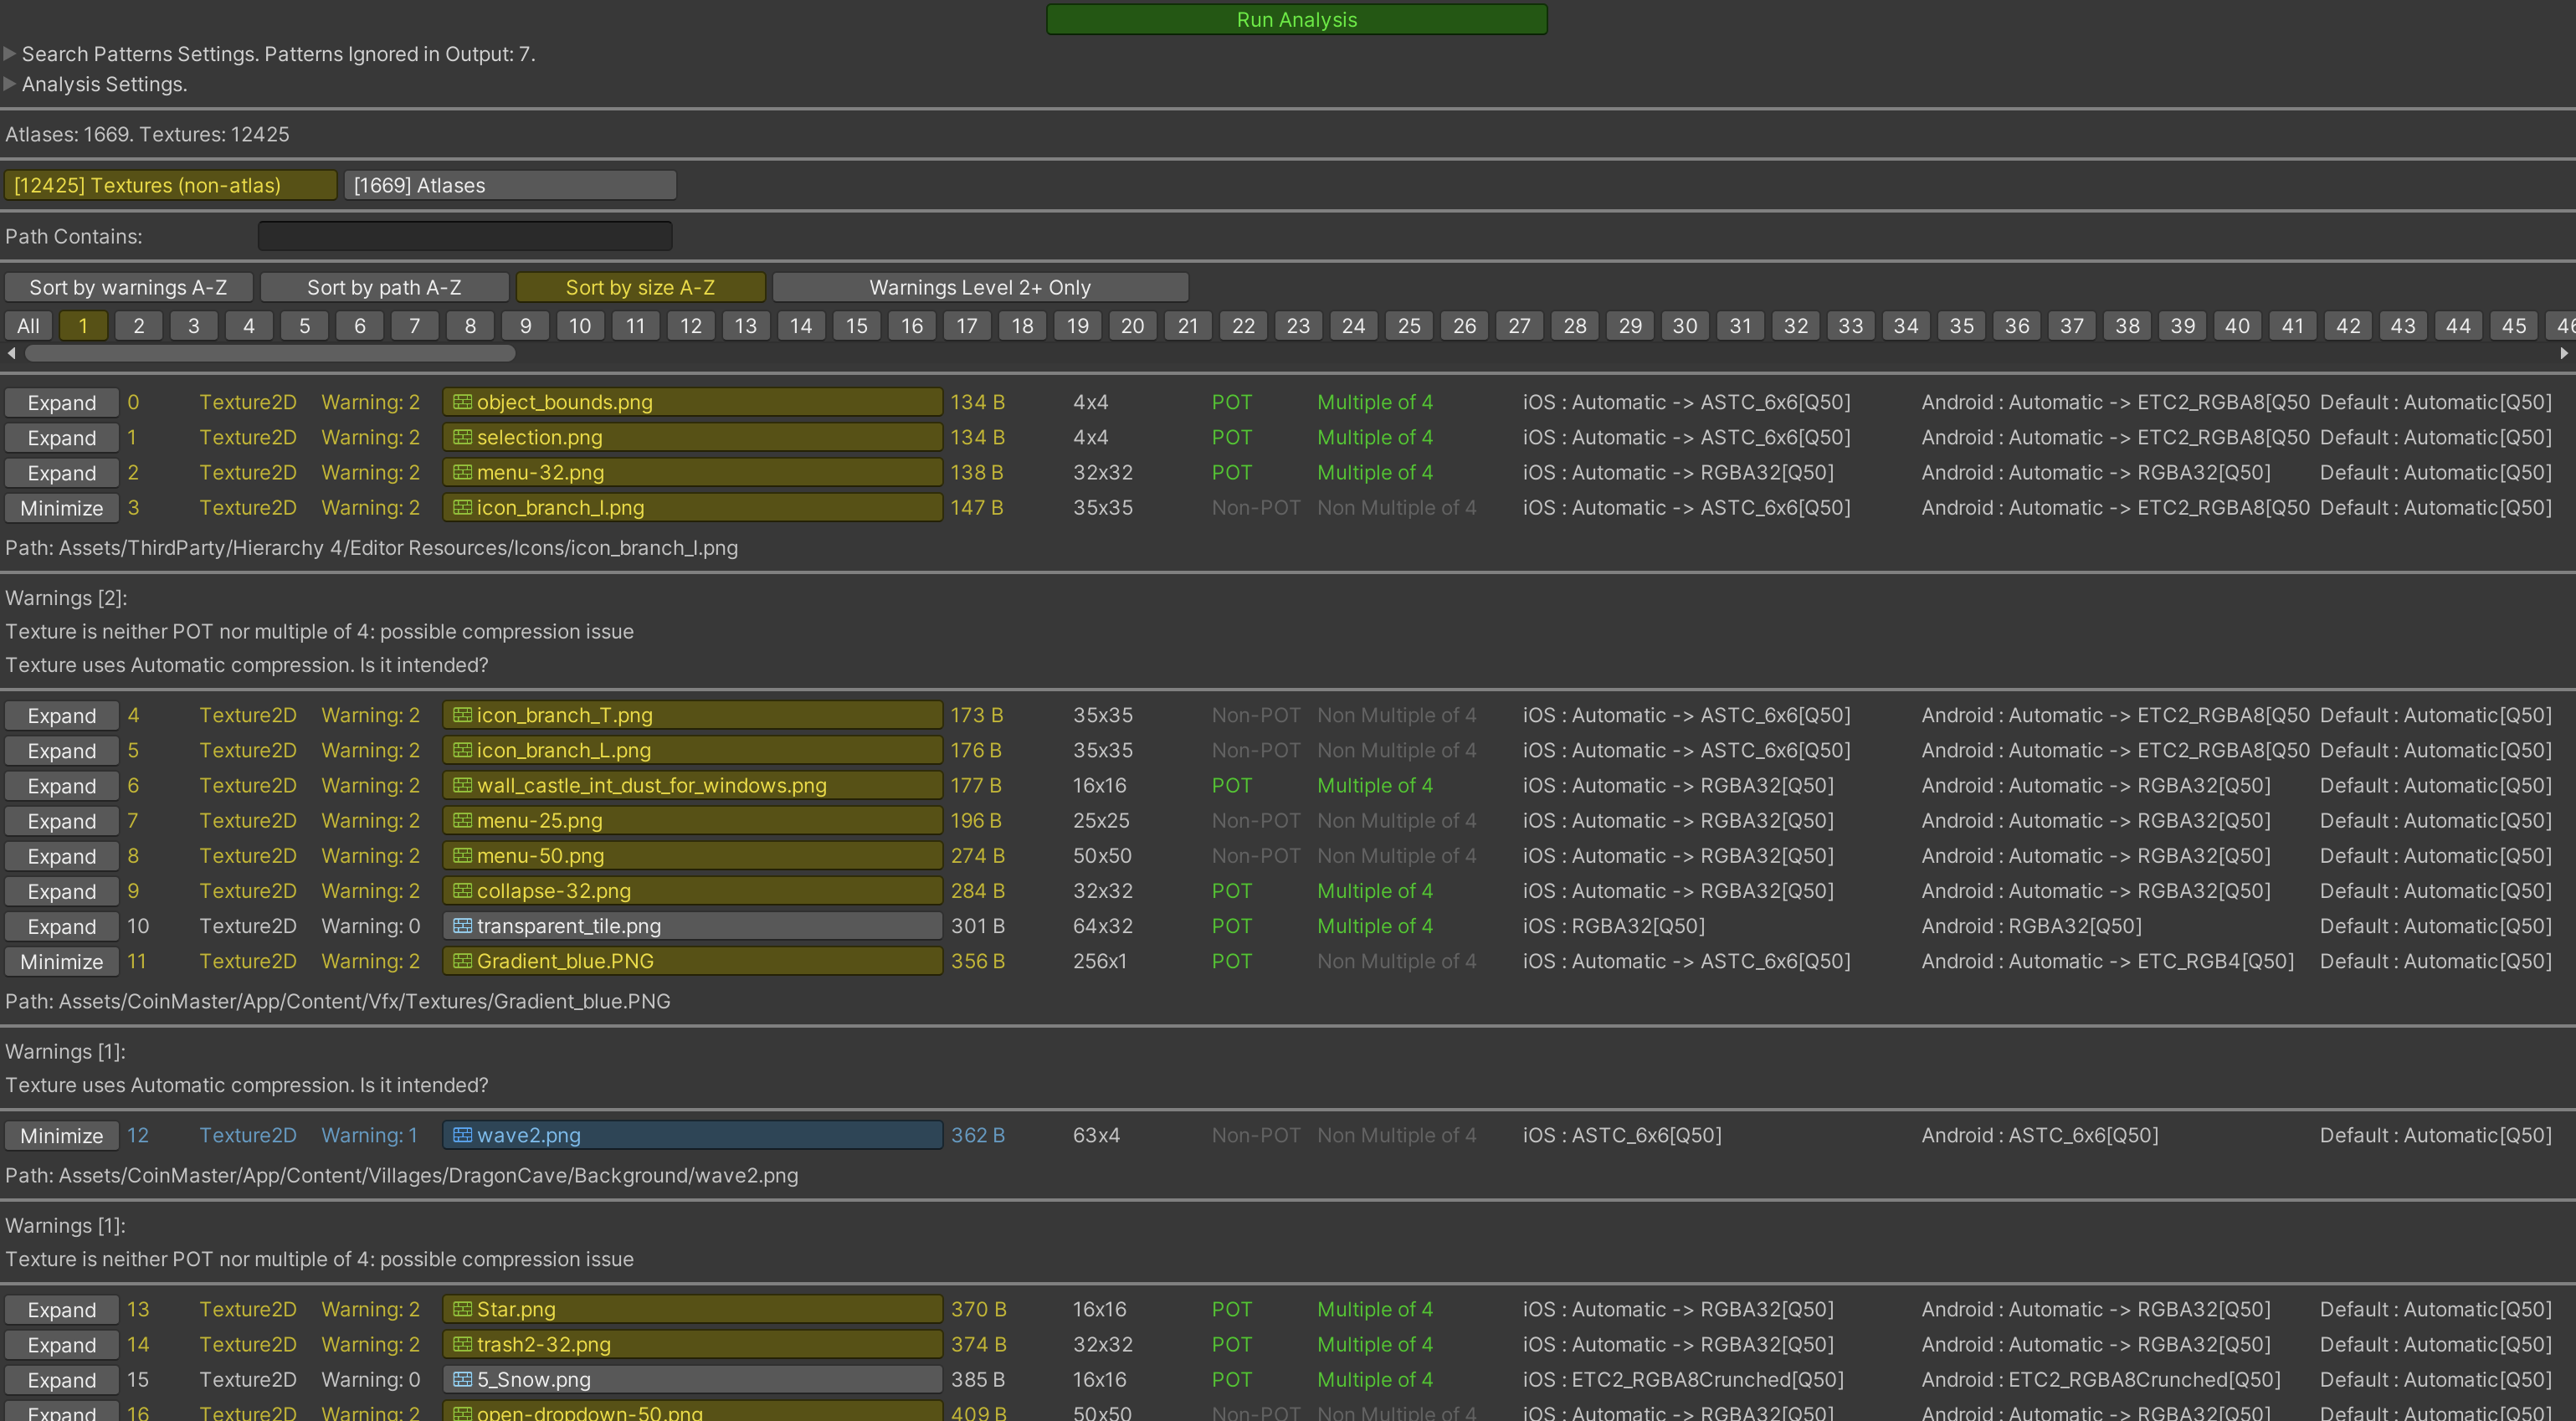Click texture icon next to wave2.png

(462, 1135)
